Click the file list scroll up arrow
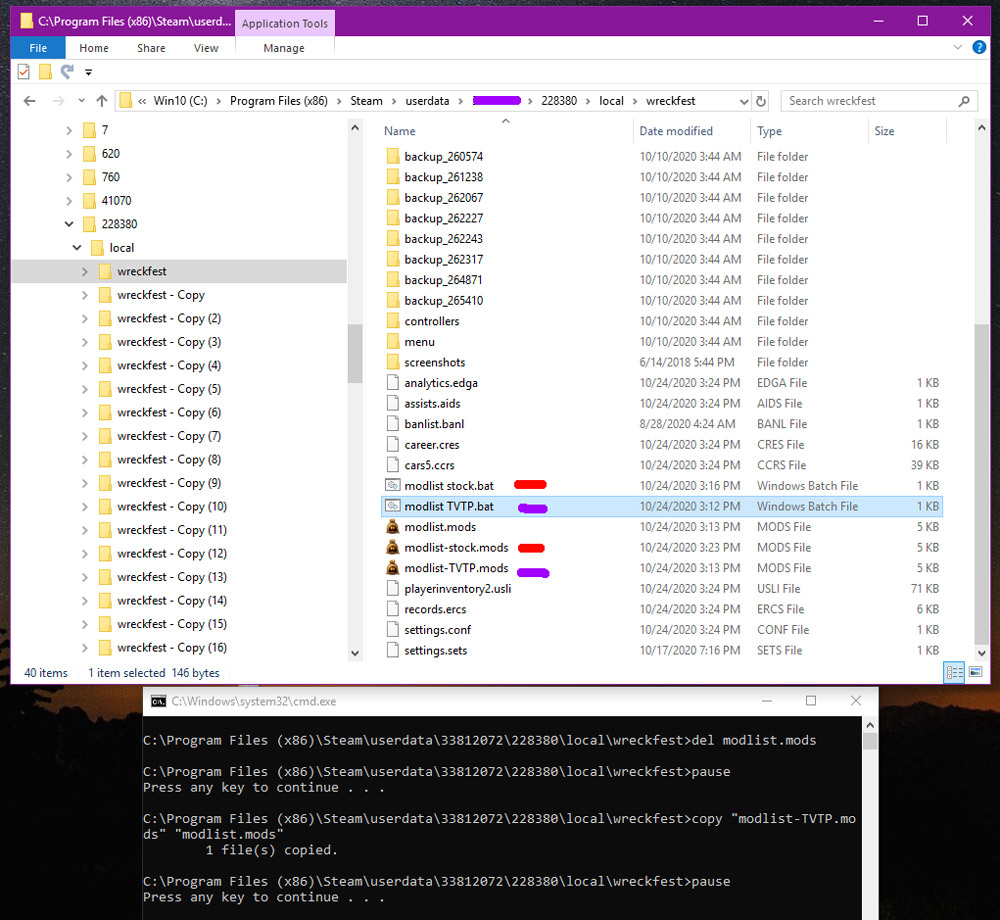 [982, 128]
